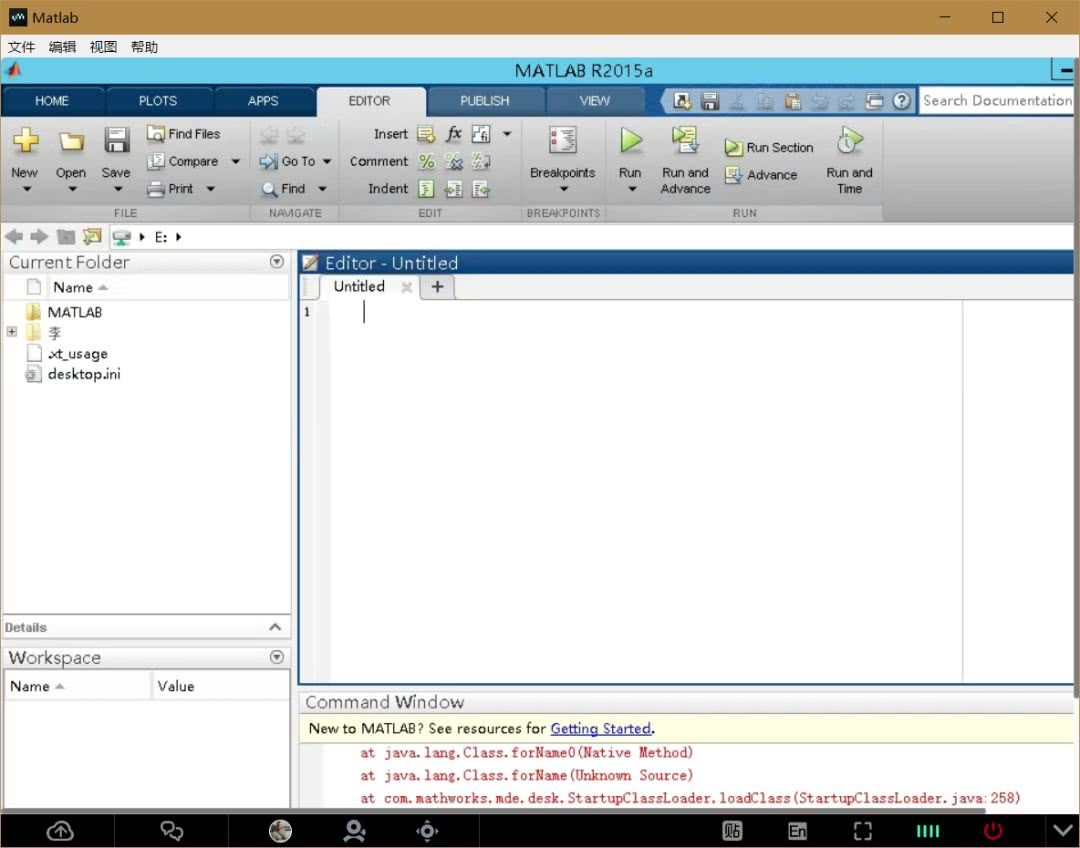This screenshot has width=1080, height=848.
Task: Open the New dropdown arrow
Action: click(x=26, y=189)
